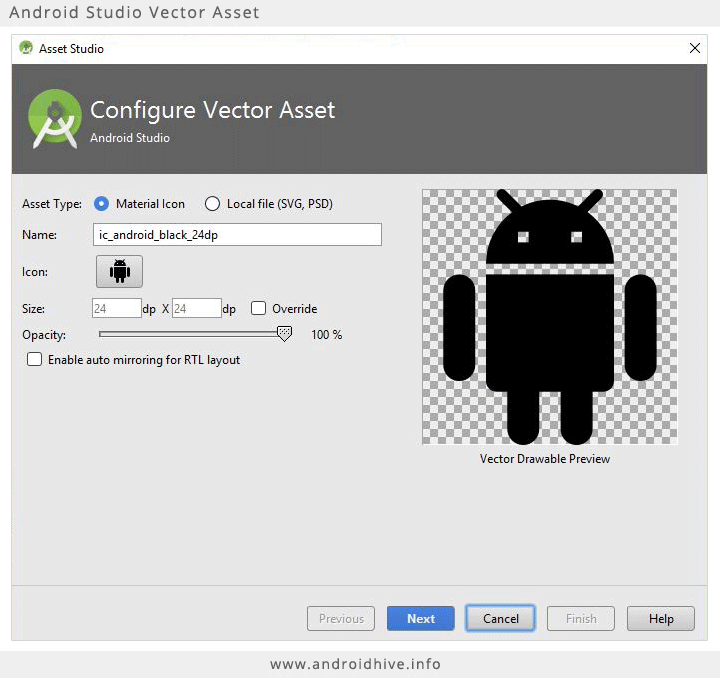The image size is (720, 678).
Task: Click the Next button
Action: (x=421, y=618)
